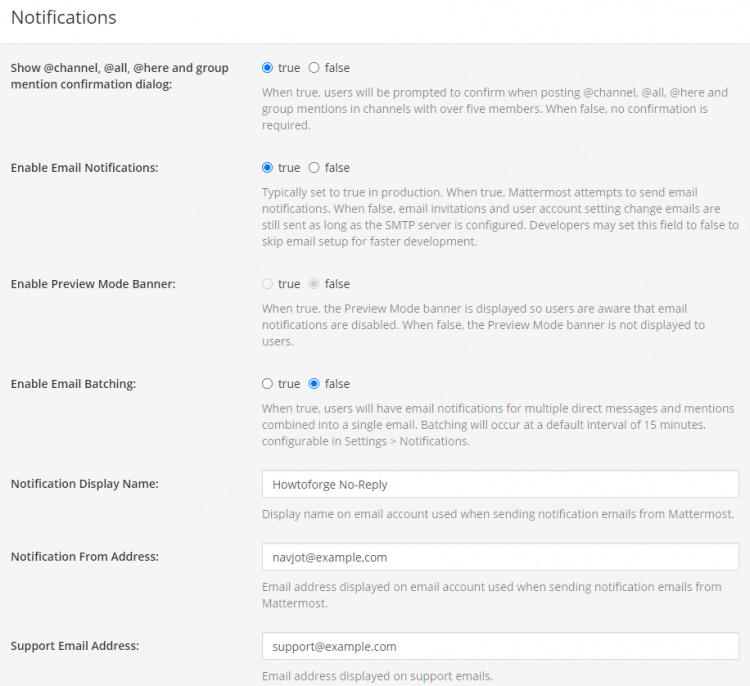The image size is (750, 686).
Task: Click the Notification Display Name label
Action: 85,484
